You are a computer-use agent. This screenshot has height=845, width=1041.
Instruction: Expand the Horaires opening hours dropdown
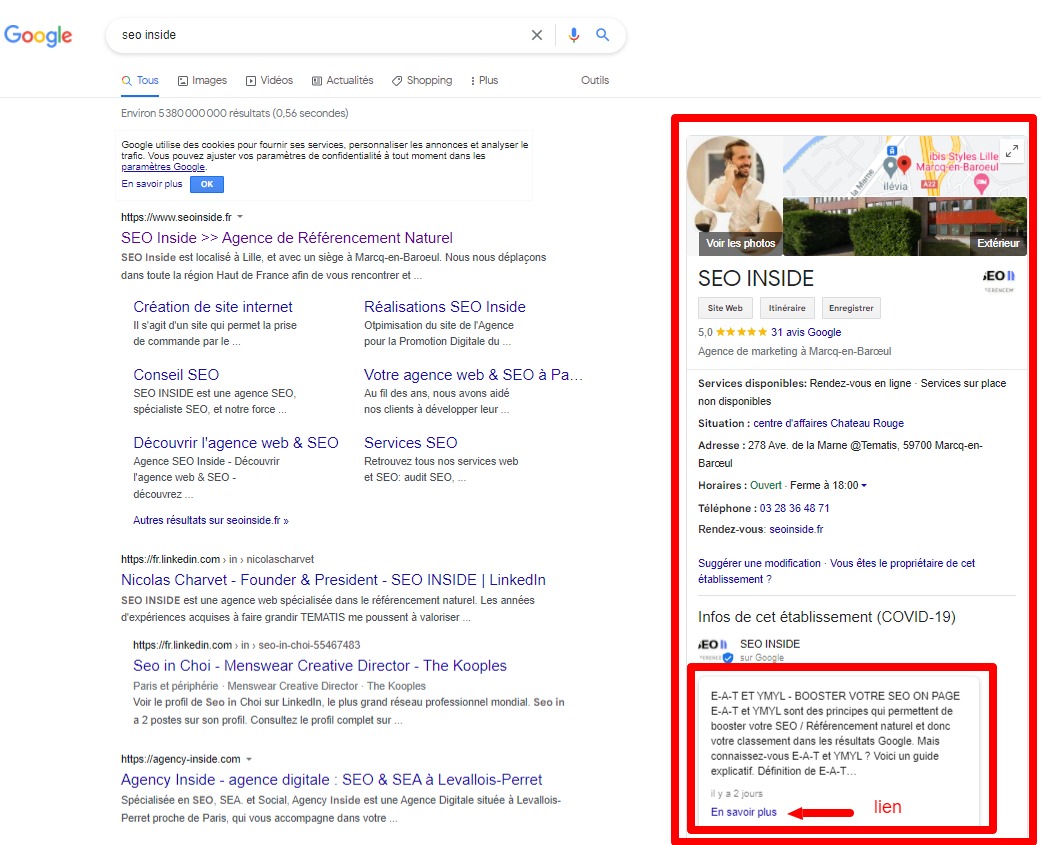pos(864,486)
